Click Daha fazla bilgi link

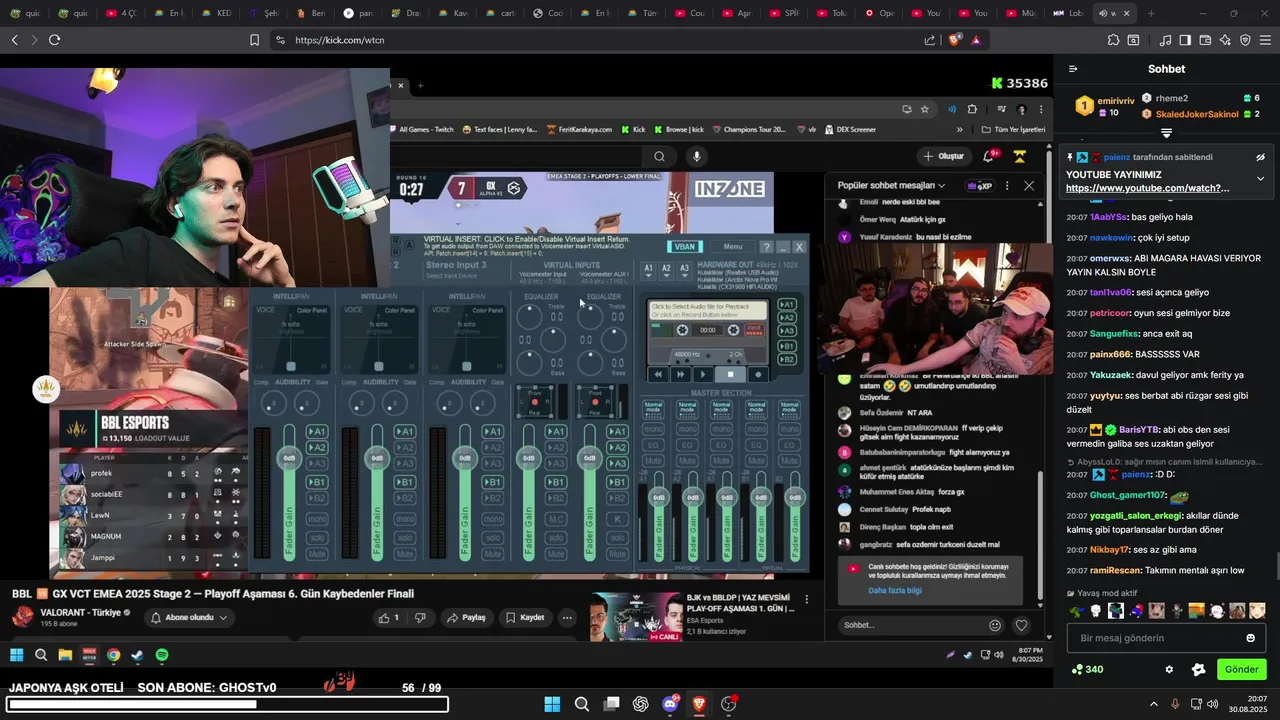(895, 590)
